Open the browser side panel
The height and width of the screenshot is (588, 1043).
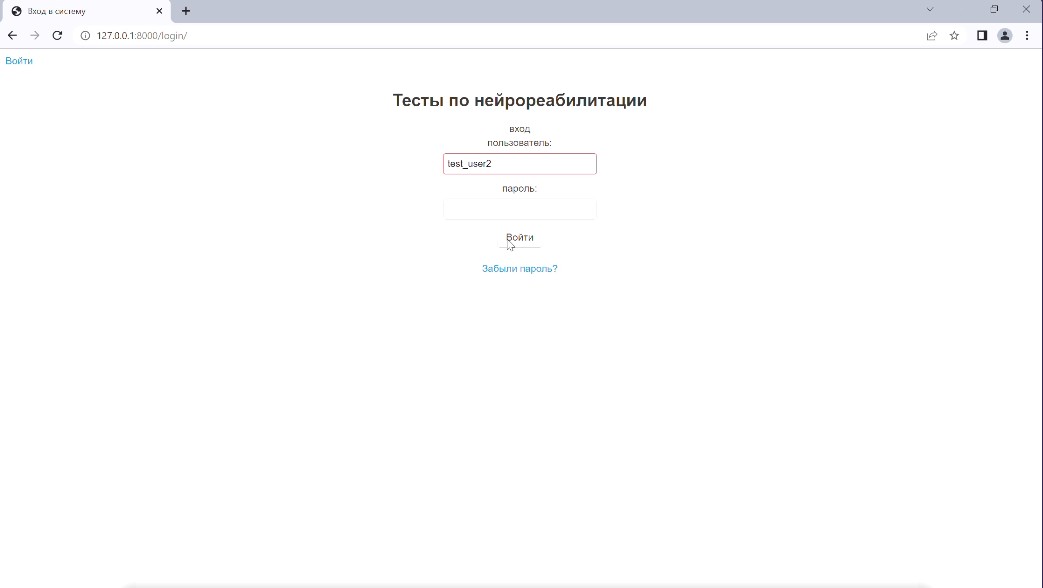click(982, 35)
